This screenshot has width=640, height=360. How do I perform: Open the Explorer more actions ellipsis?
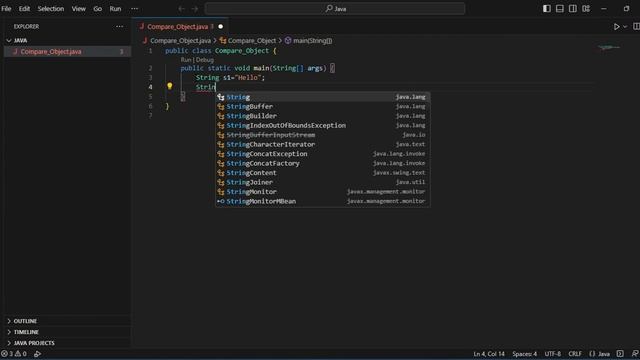coord(119,27)
